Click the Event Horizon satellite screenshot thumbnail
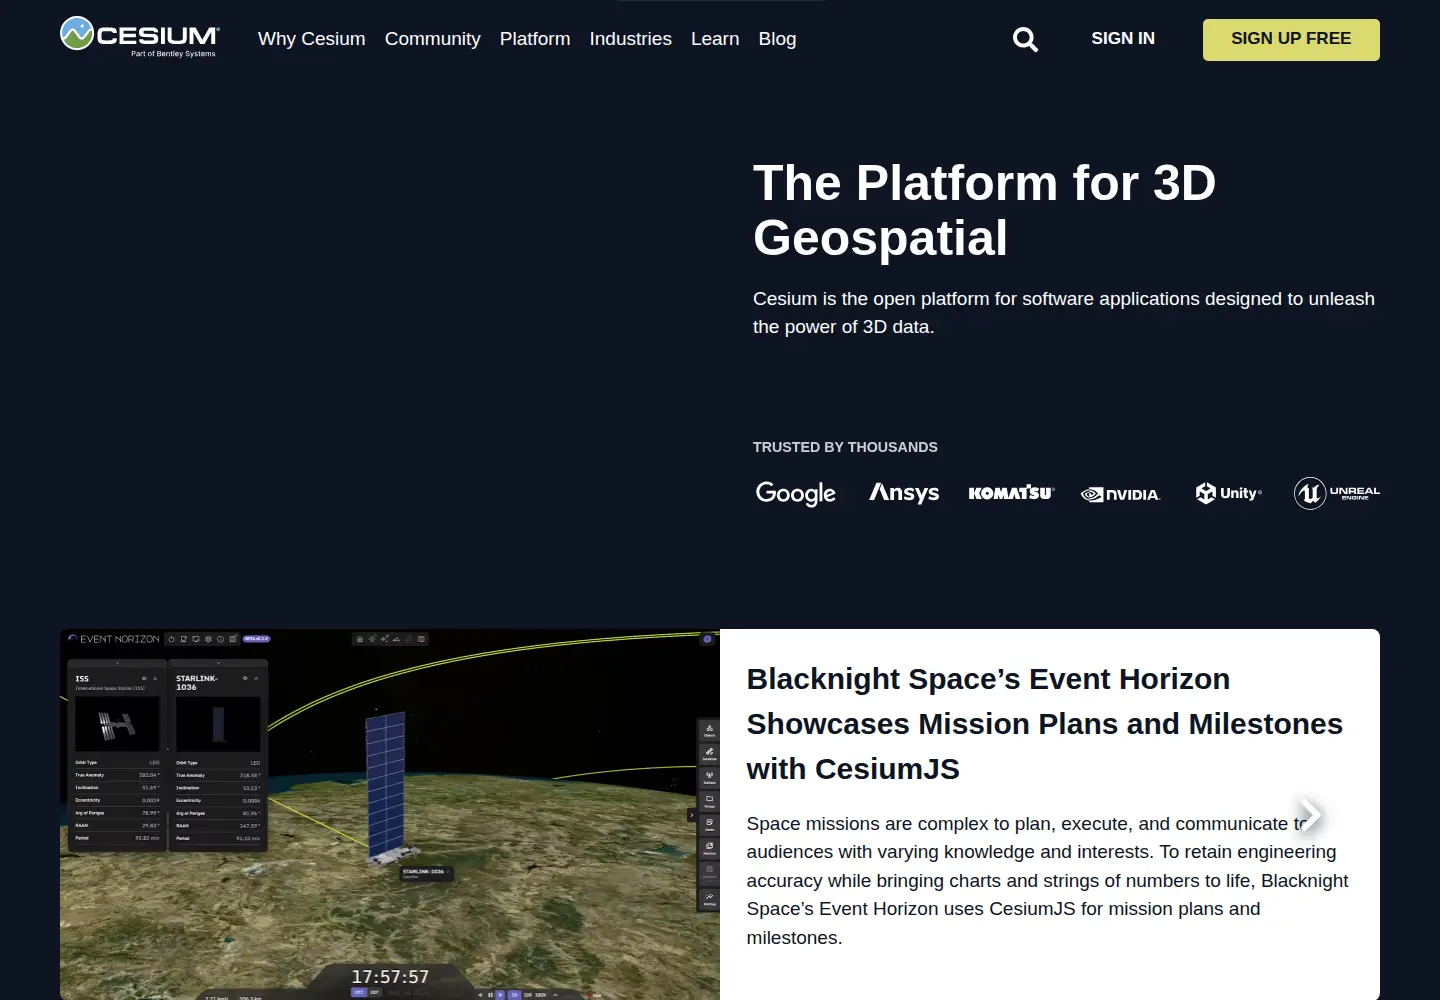The width and height of the screenshot is (1440, 1000). pyautogui.click(x=390, y=814)
